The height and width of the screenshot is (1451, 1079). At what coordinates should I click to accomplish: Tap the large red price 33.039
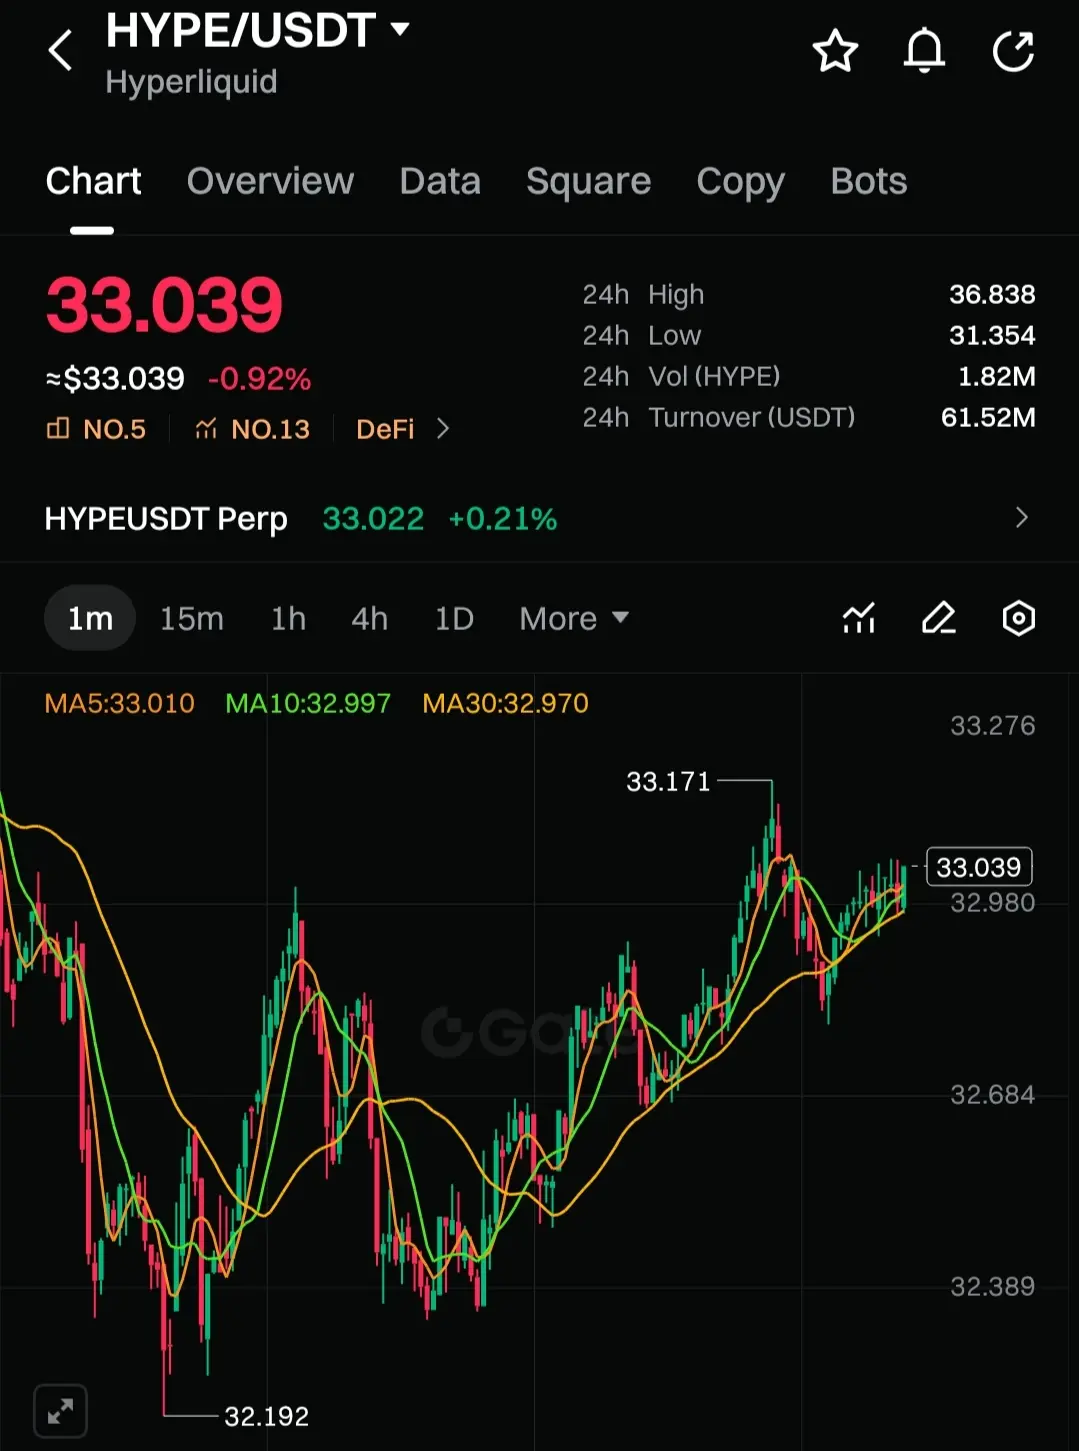(165, 305)
